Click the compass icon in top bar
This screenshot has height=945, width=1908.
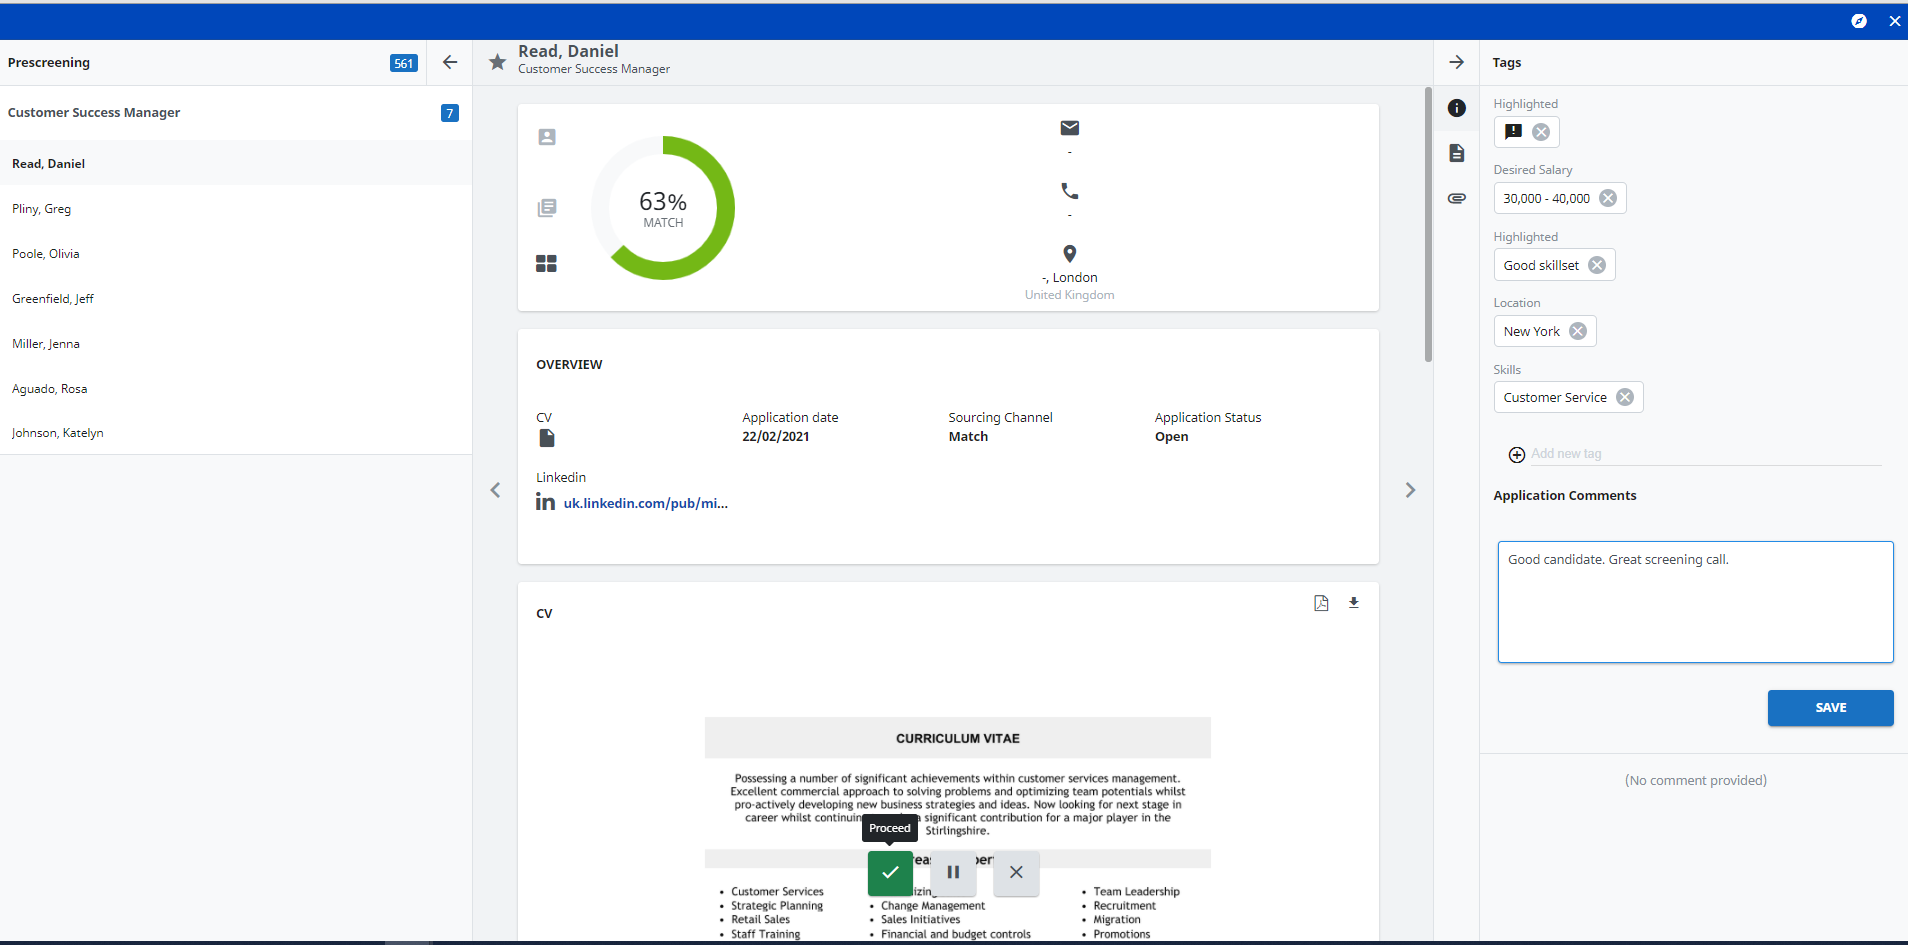(x=1859, y=21)
